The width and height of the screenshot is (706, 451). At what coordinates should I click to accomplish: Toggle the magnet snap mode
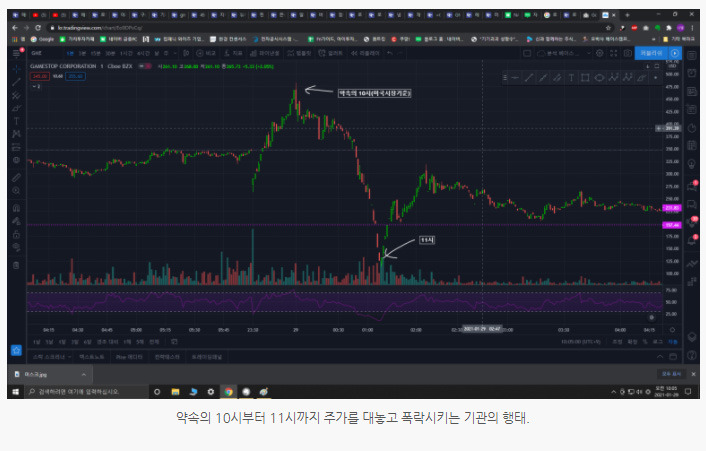coord(16,208)
